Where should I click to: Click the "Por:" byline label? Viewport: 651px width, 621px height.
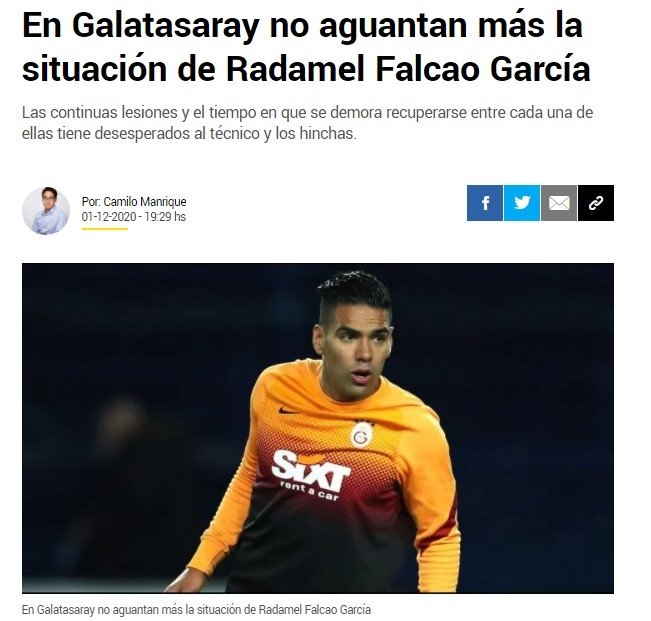[x=91, y=202]
